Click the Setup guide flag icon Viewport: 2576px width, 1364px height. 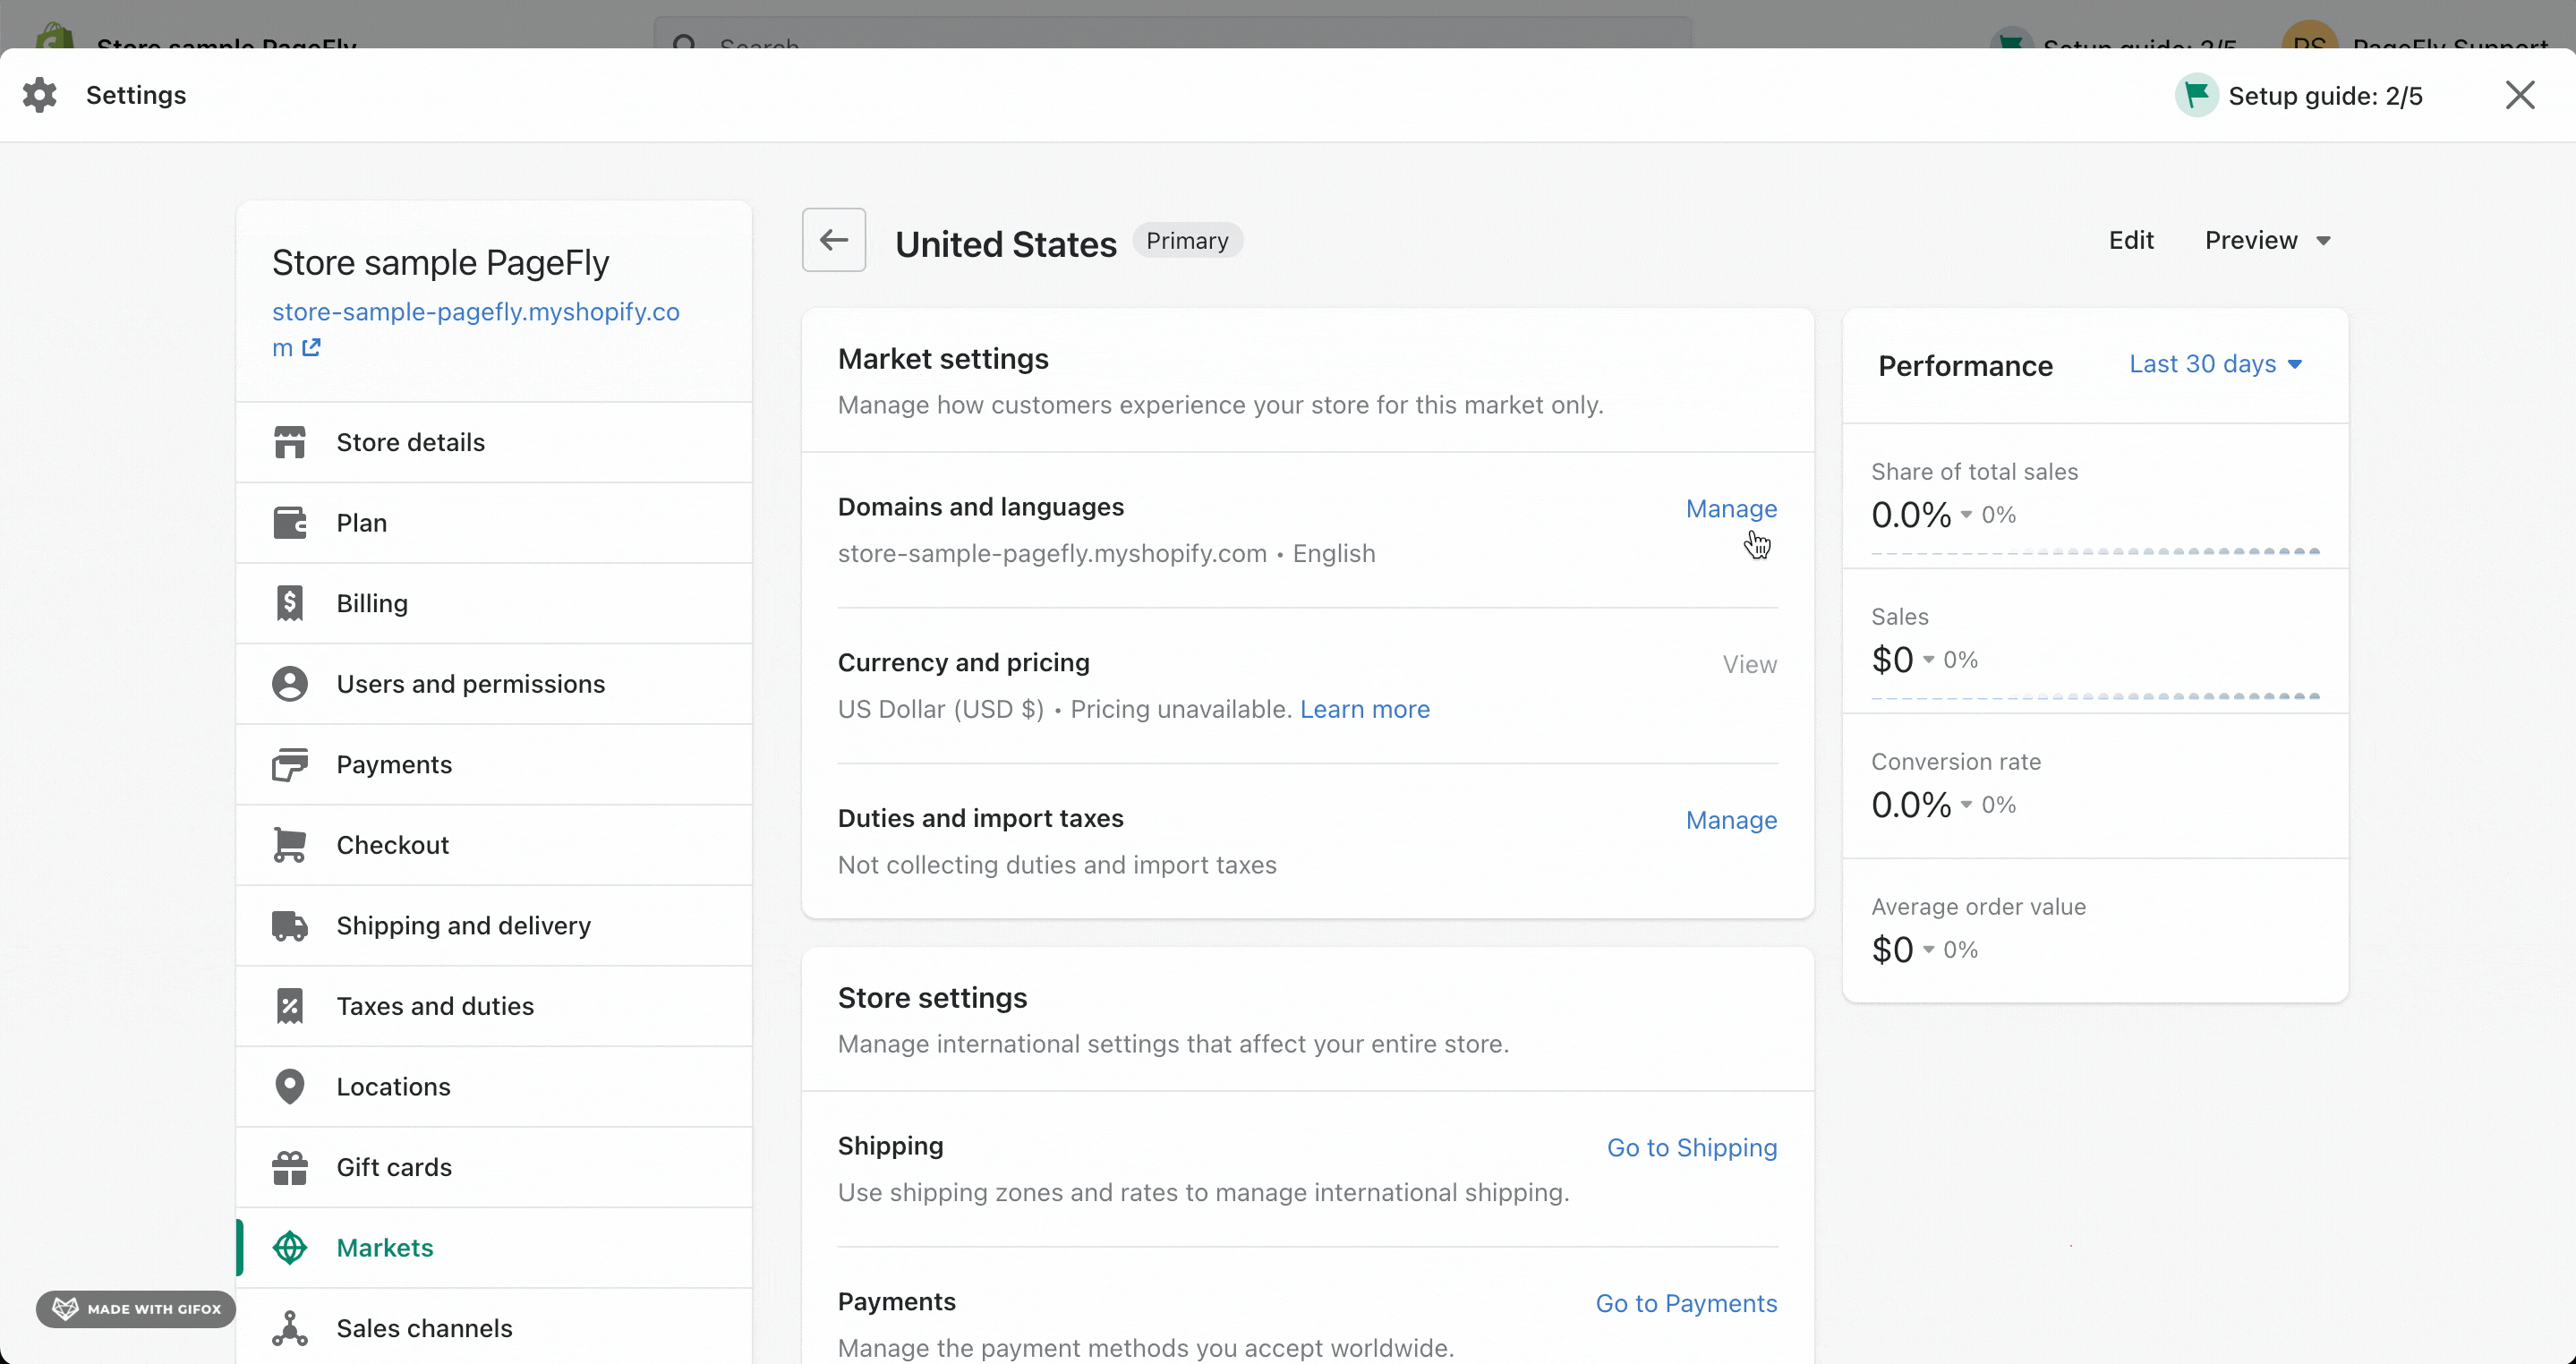(2197, 96)
